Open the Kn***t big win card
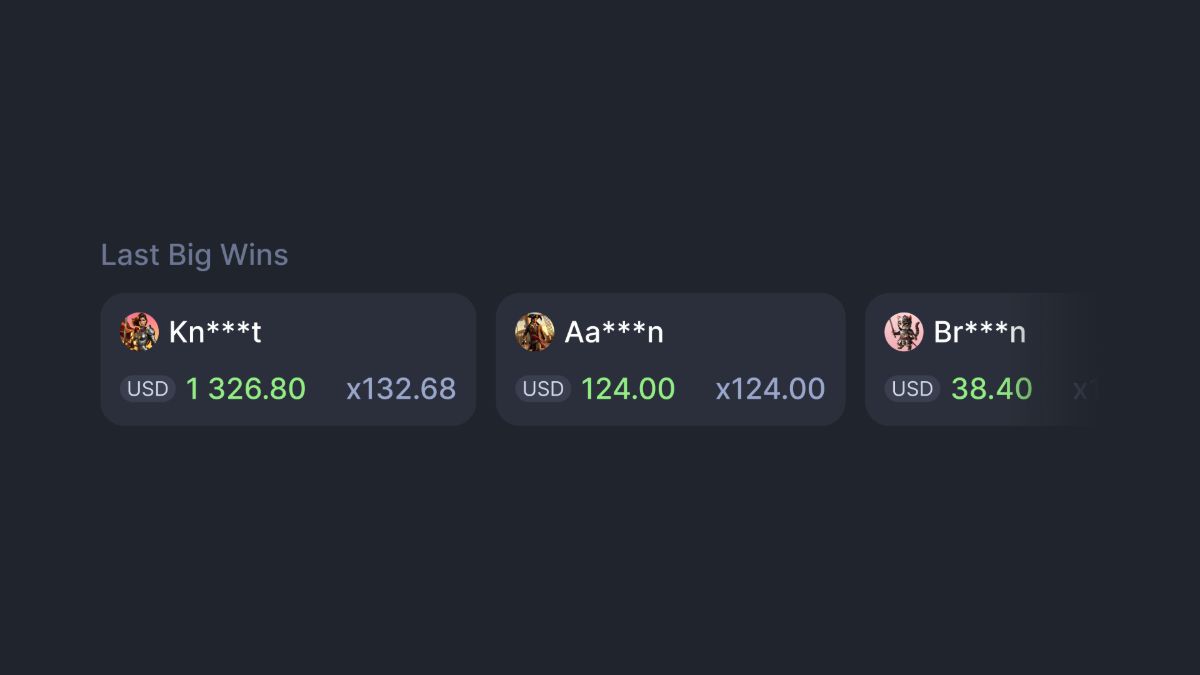This screenshot has width=1200, height=675. (288, 359)
